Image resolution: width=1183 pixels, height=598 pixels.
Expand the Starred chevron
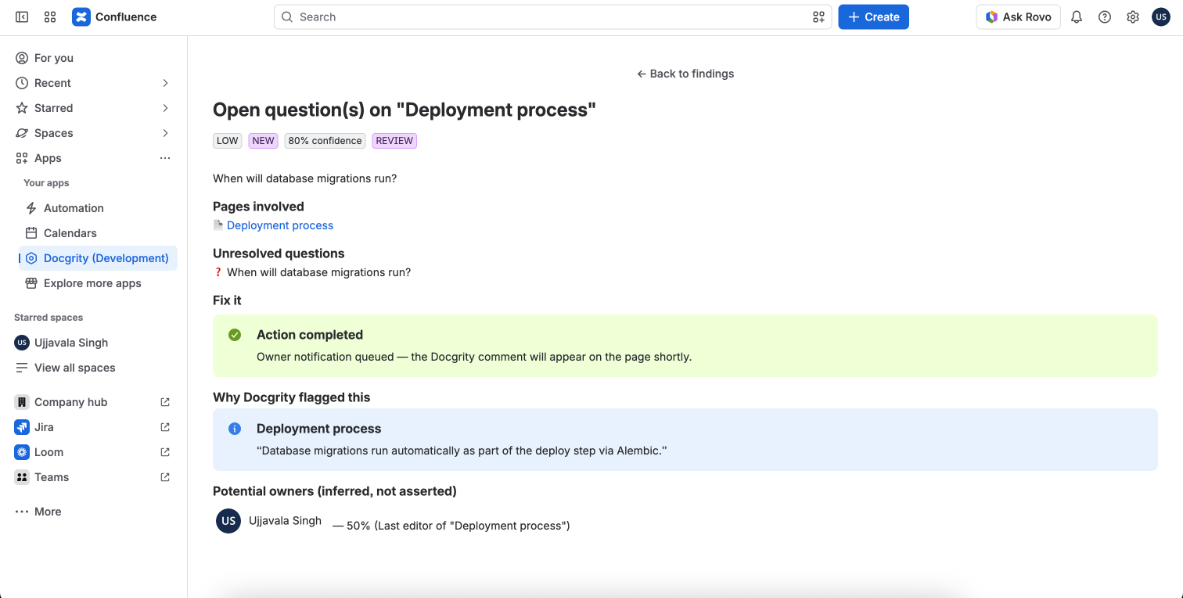(165, 108)
